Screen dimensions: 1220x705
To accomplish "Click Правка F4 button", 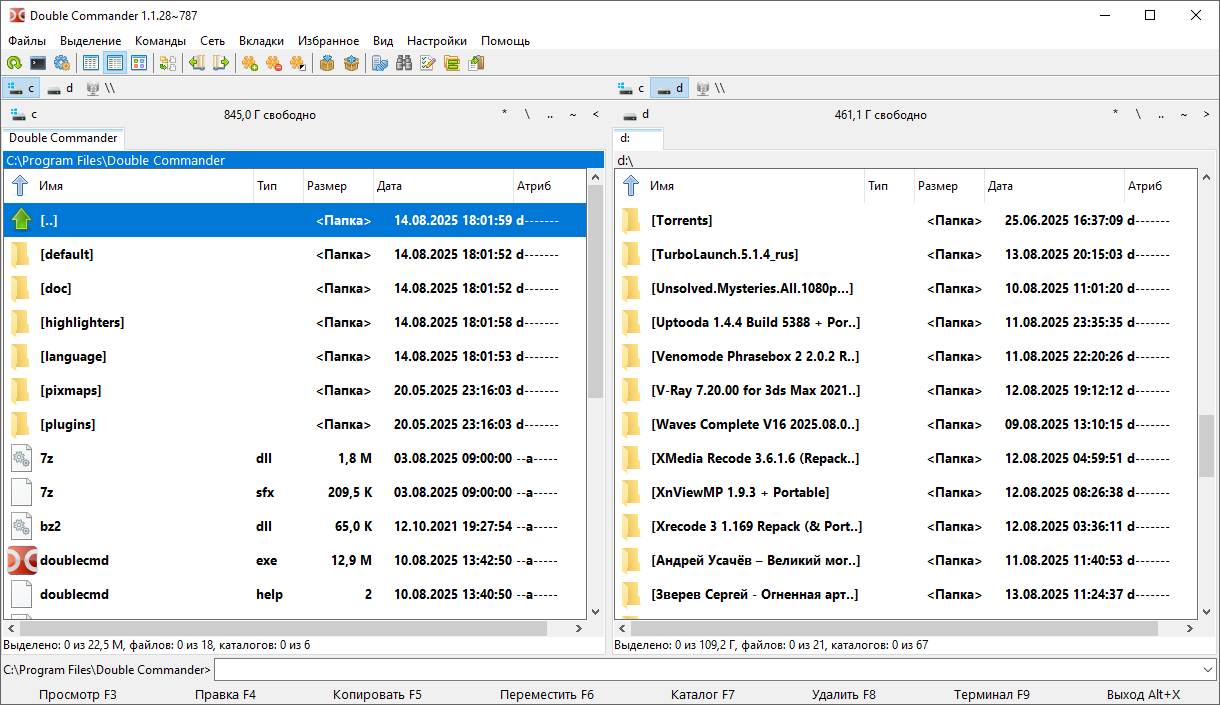I will tap(225, 694).
